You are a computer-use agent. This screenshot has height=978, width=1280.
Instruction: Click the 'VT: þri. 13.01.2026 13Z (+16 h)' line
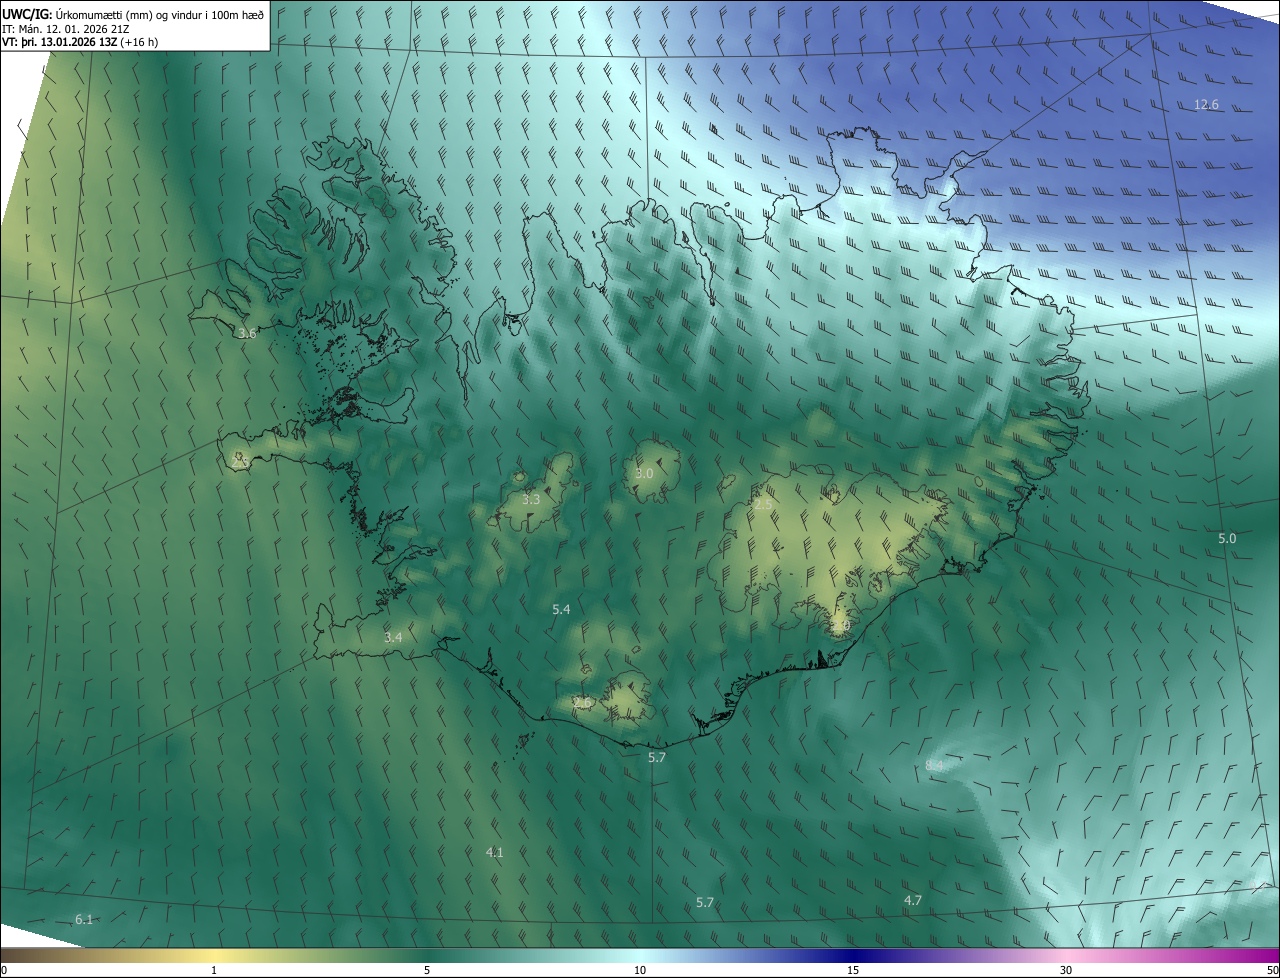80,42
